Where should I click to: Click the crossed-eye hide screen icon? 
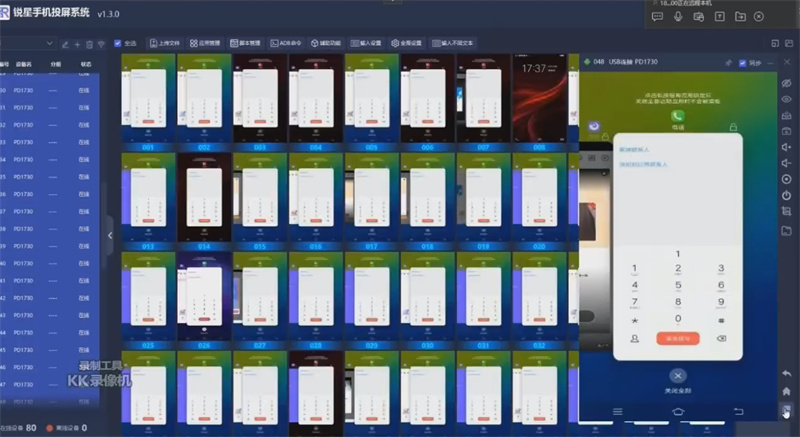[x=786, y=83]
